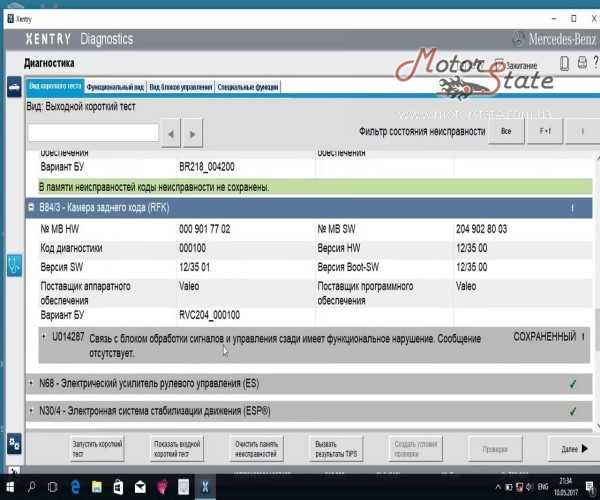Open the vehicle car icon in left sidebar
The image size is (600, 500).
(x=14, y=87)
